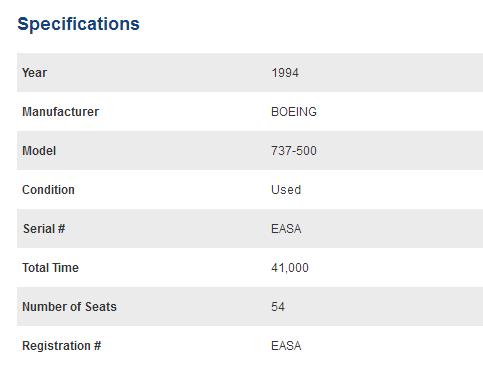Click the year value 1994
The image size is (483, 380).
pos(285,73)
